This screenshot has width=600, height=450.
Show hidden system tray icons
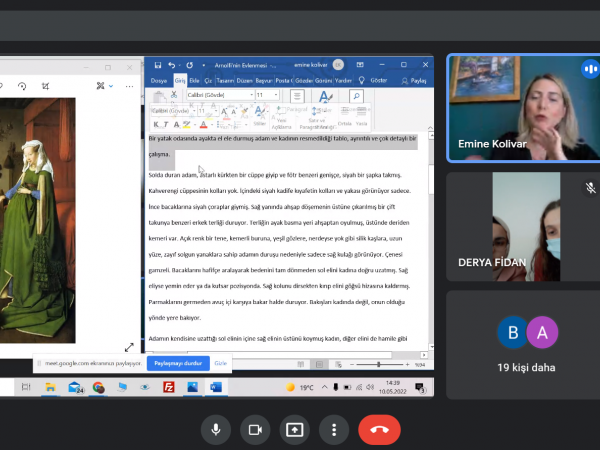pos(324,387)
